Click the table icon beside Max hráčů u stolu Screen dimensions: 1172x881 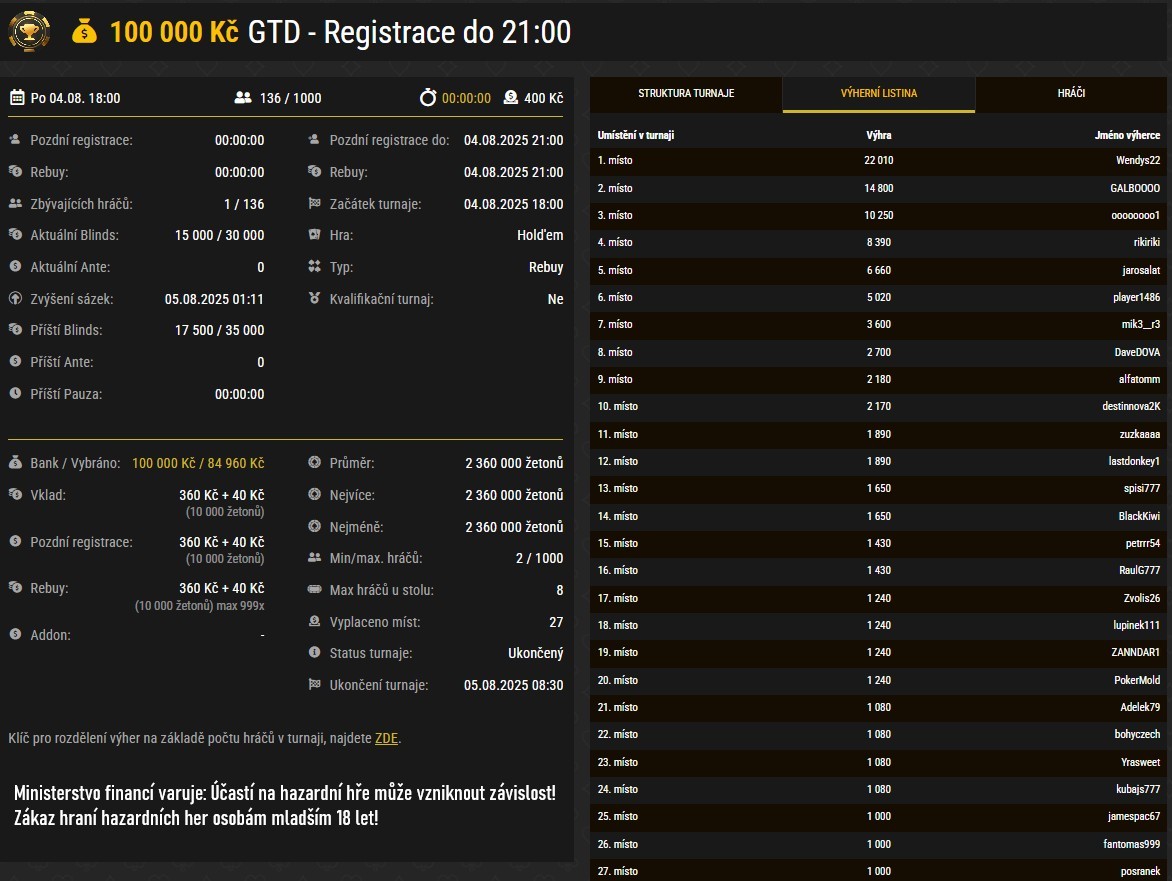(x=315, y=590)
